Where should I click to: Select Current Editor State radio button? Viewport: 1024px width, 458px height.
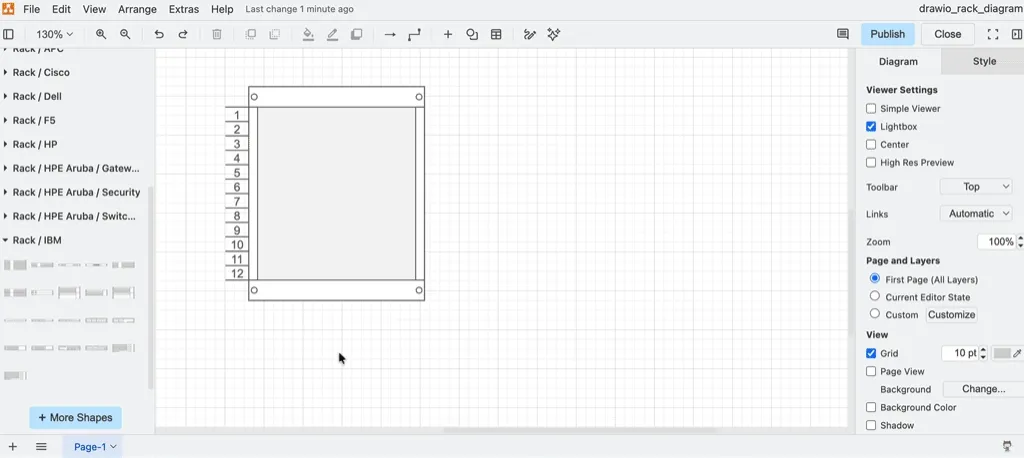tap(875, 296)
